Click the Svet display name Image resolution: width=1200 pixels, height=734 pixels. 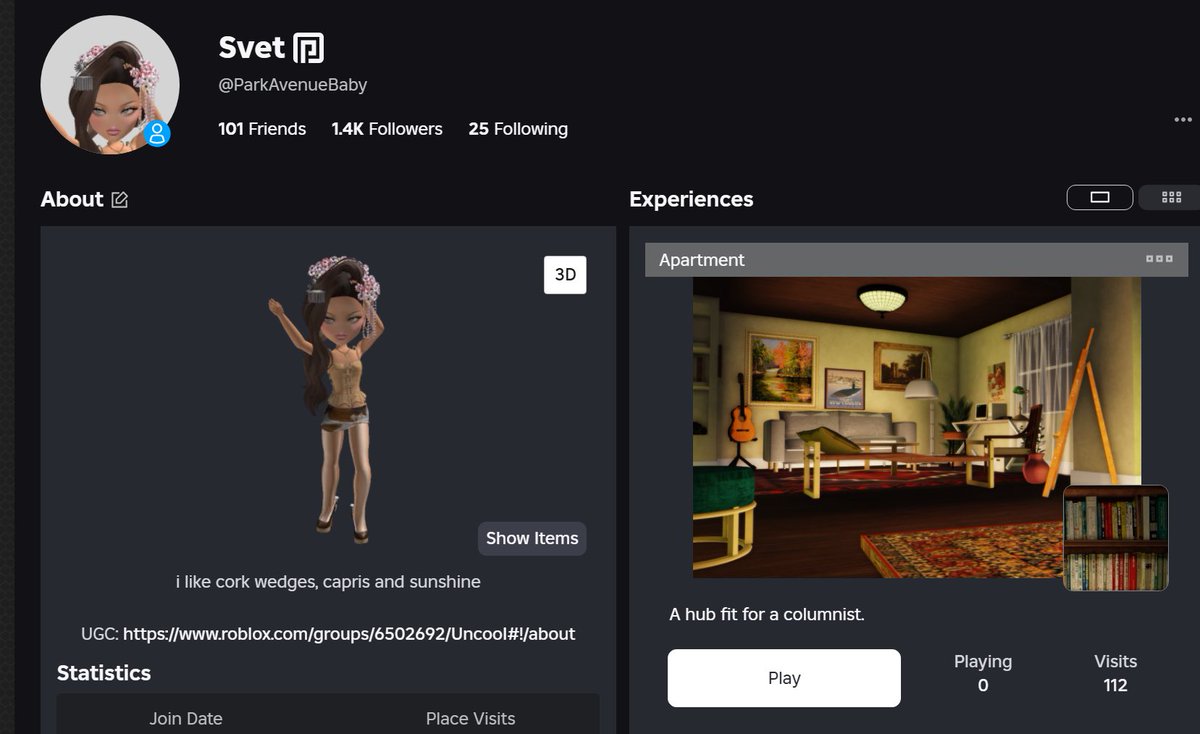click(252, 47)
